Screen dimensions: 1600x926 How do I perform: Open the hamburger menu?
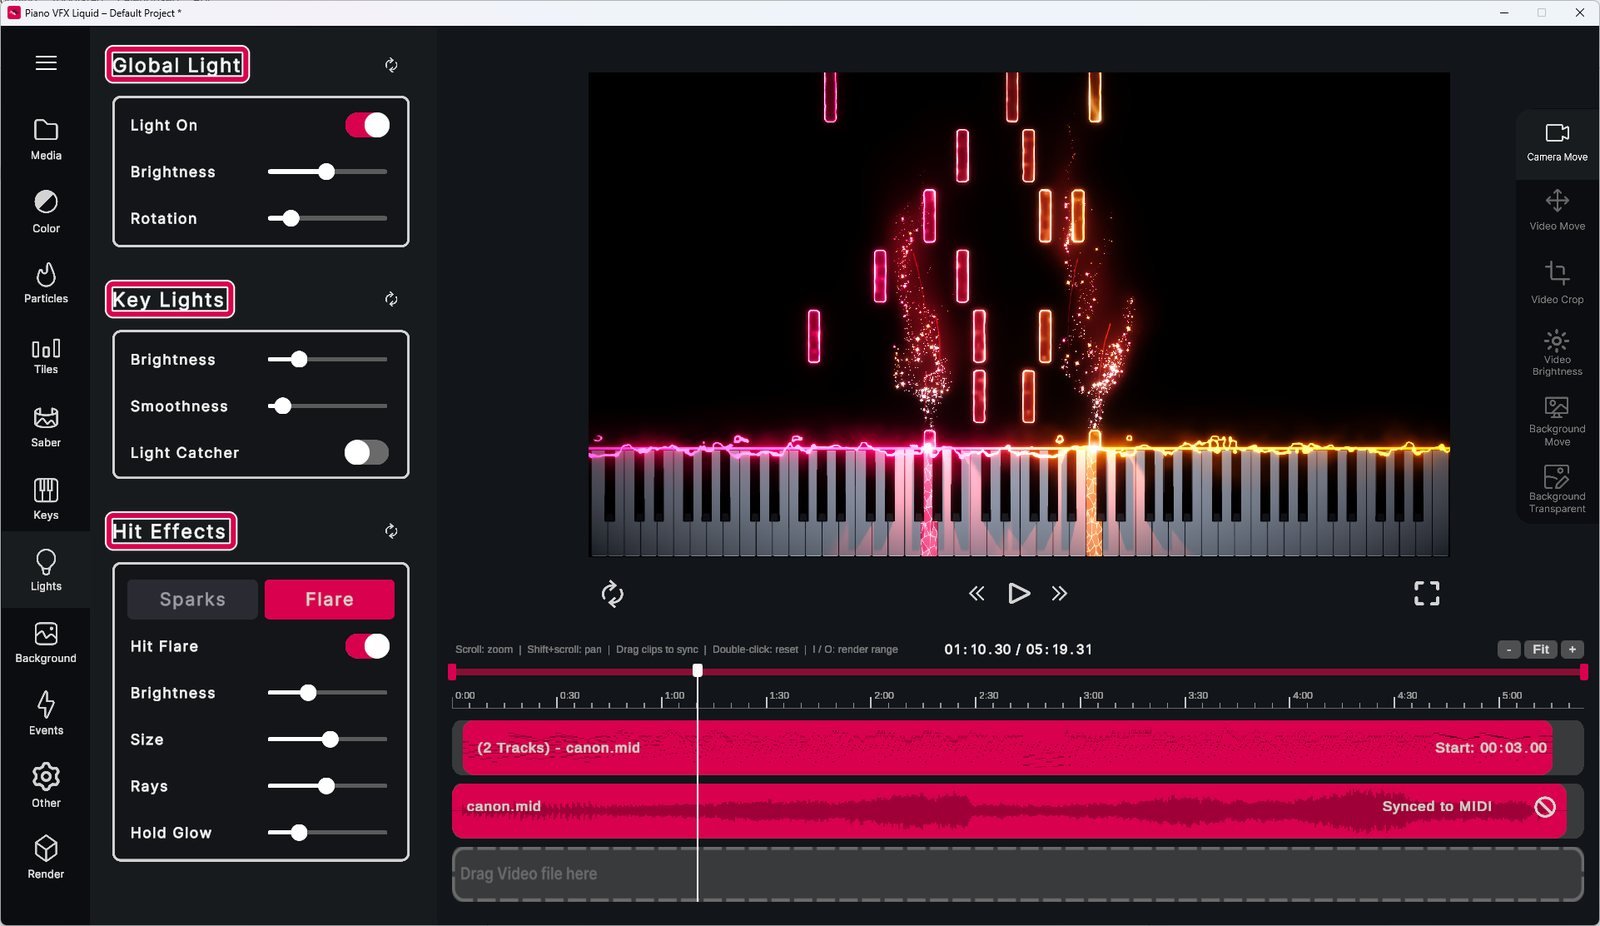[46, 63]
